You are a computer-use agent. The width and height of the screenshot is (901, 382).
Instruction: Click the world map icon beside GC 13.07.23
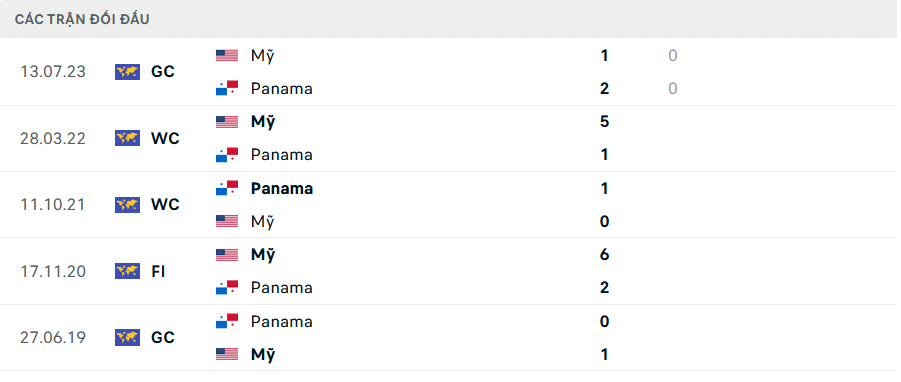pyautogui.click(x=128, y=72)
